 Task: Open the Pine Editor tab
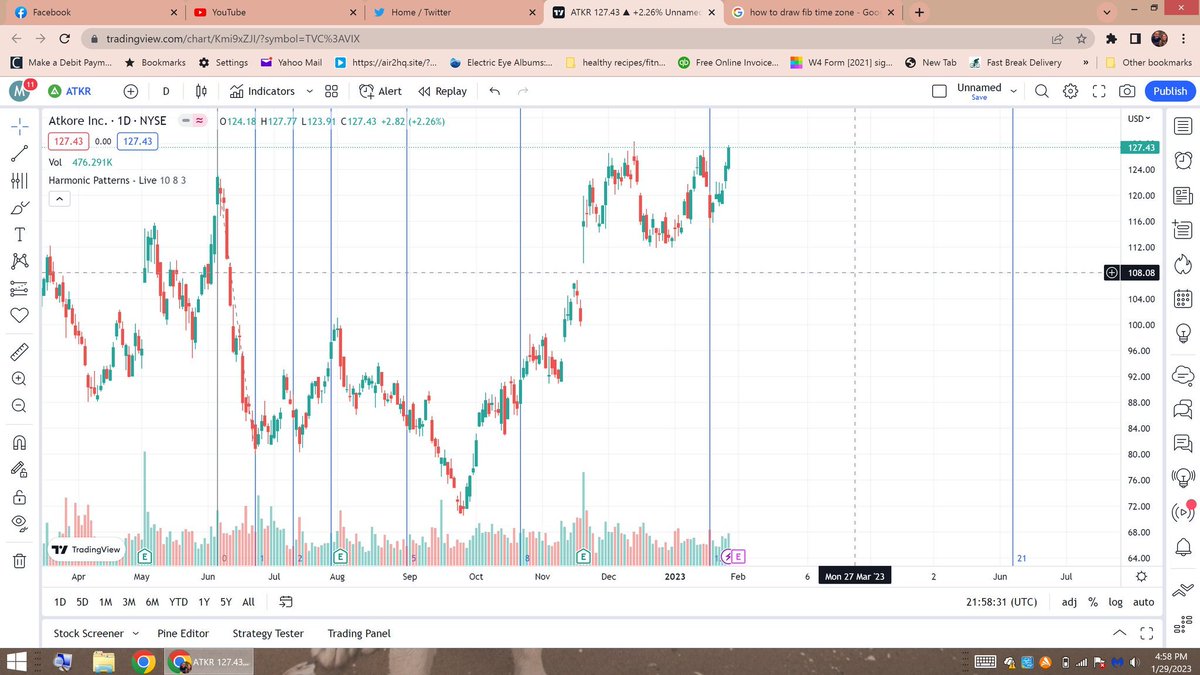pos(183,633)
